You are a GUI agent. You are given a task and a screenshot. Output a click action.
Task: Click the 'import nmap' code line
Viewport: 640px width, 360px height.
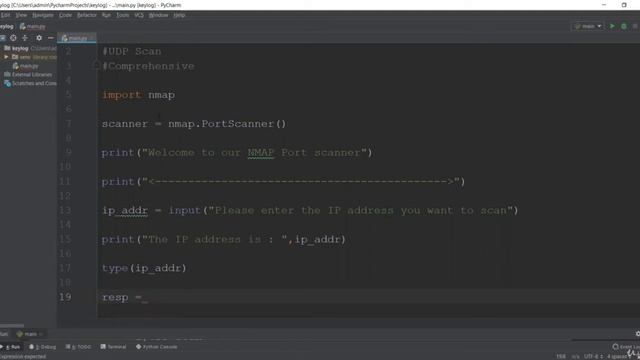138,95
